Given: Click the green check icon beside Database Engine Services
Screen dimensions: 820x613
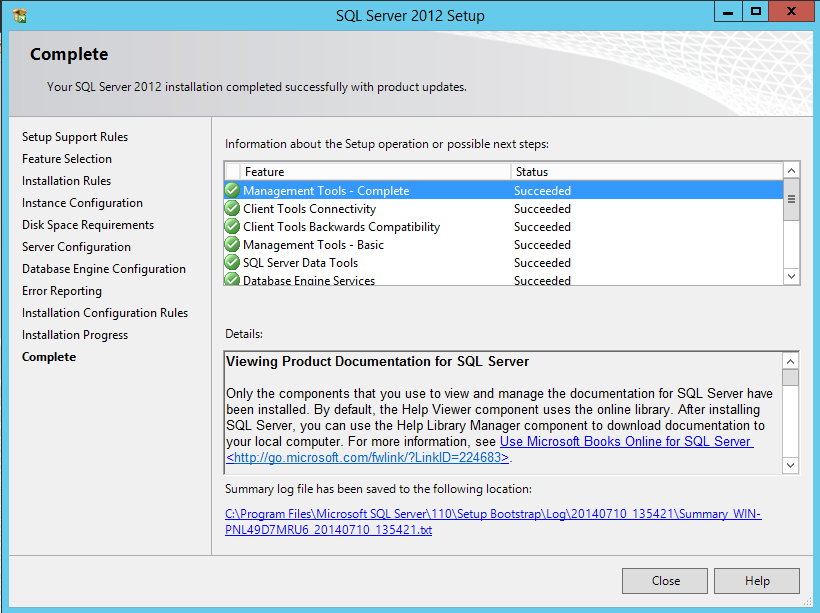Looking at the screenshot, I should [x=232, y=279].
